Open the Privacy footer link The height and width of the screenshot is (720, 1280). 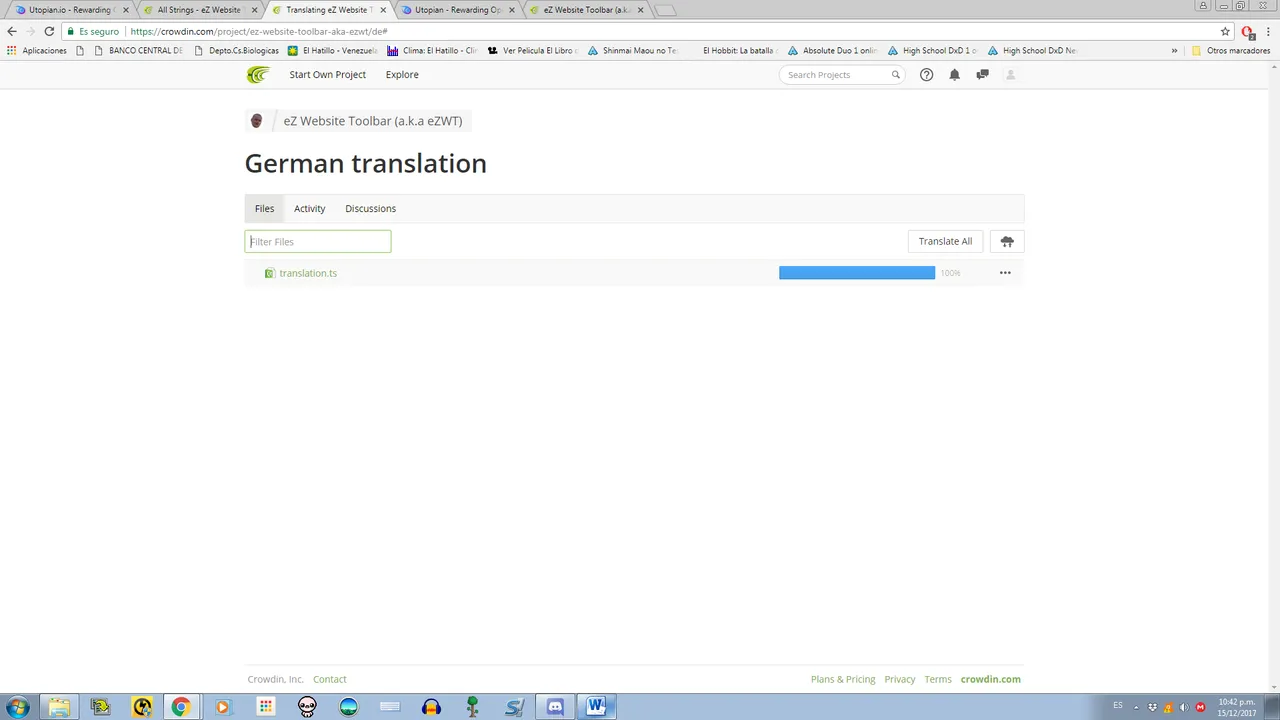(900, 679)
